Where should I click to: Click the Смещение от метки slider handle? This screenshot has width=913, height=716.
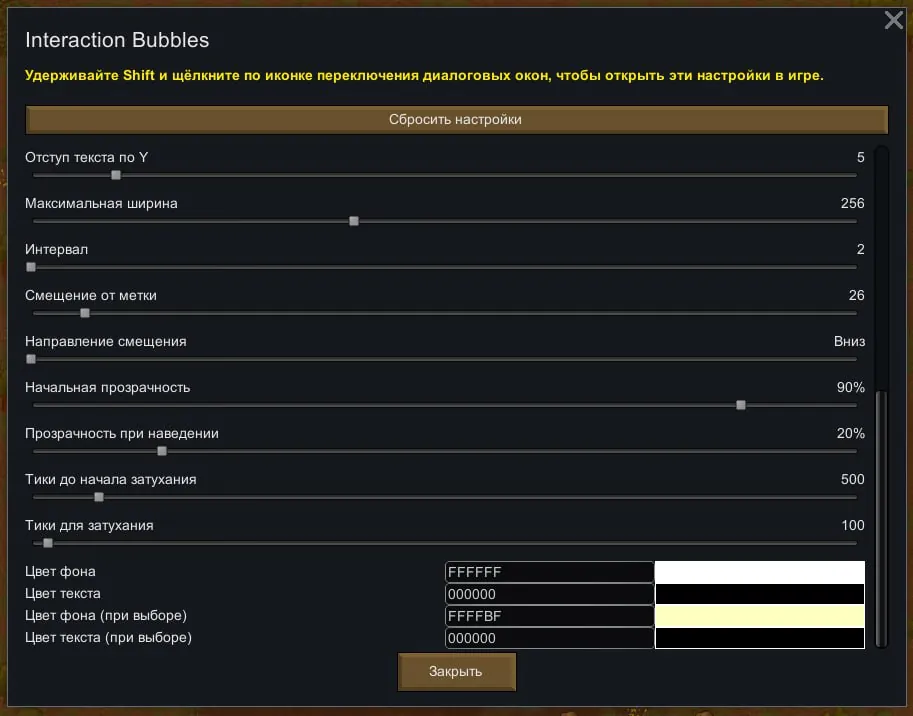coord(85,313)
